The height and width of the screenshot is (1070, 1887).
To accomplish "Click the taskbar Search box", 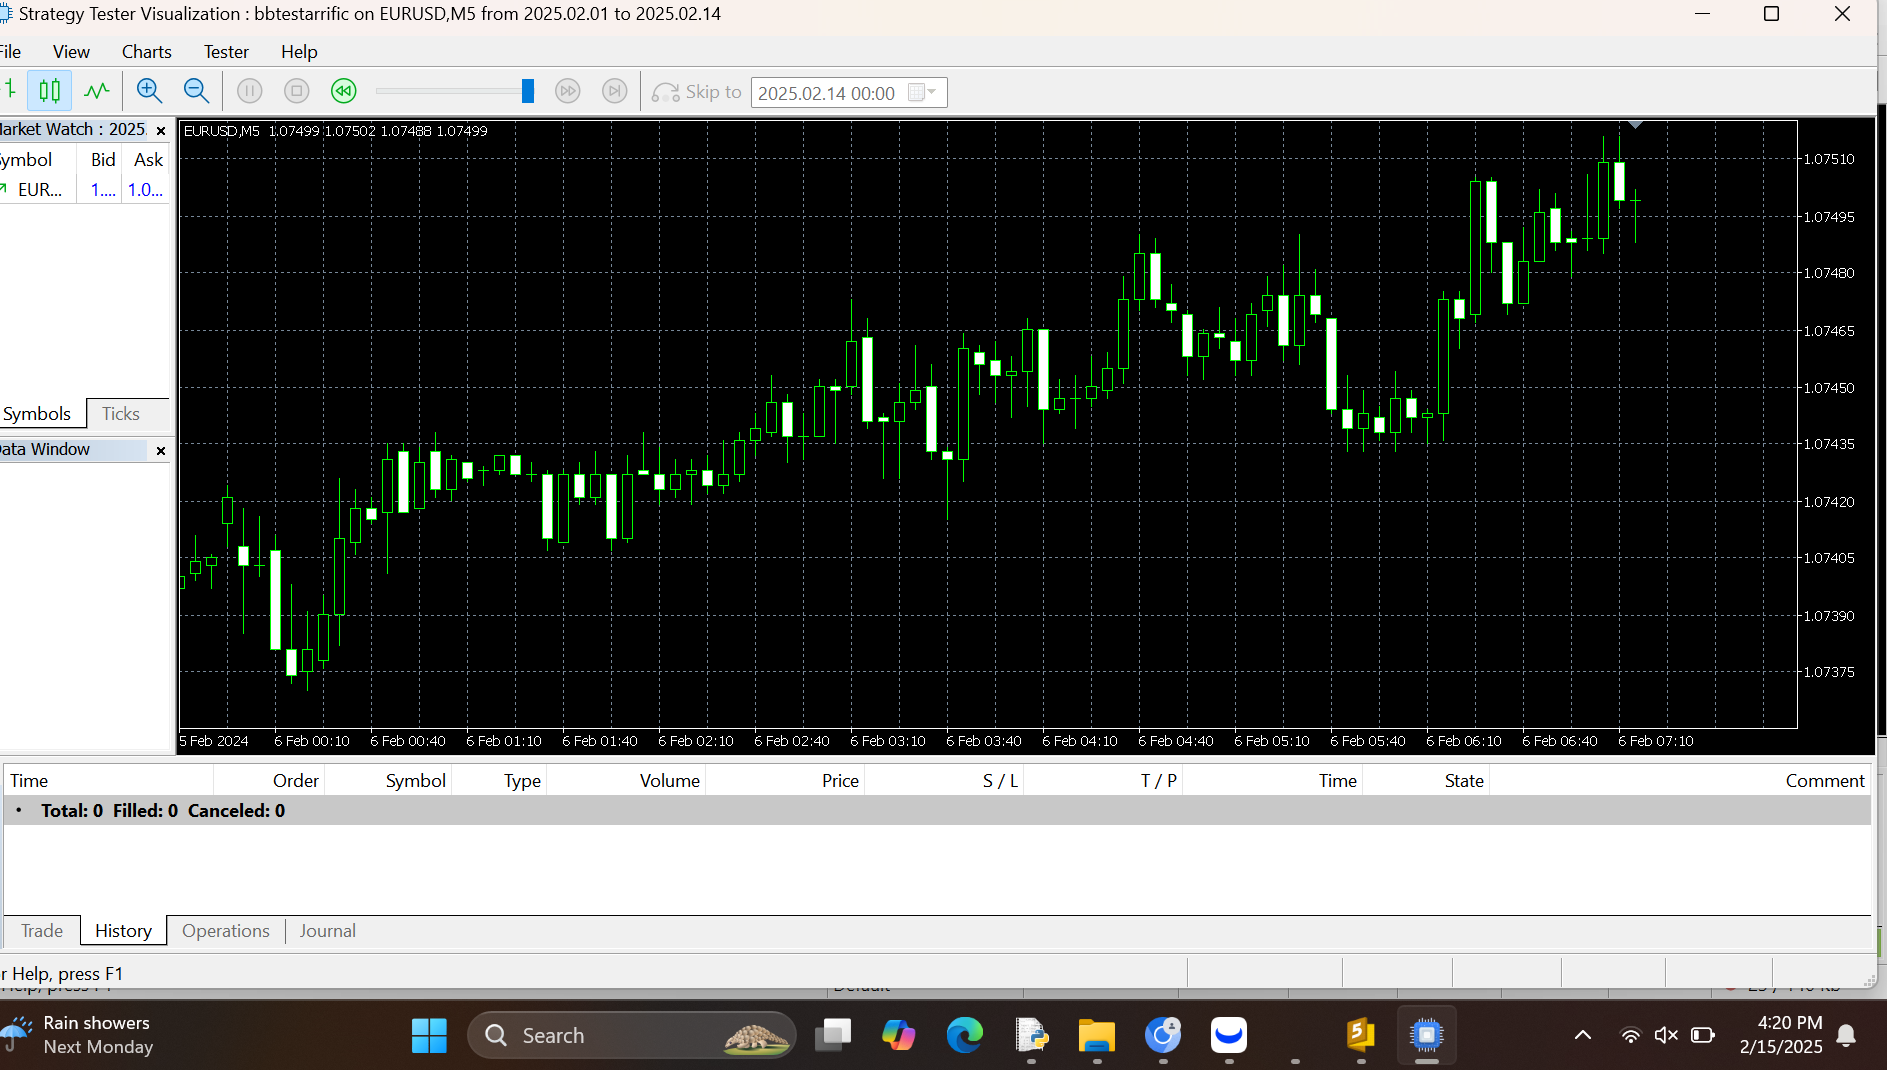I will pos(631,1036).
